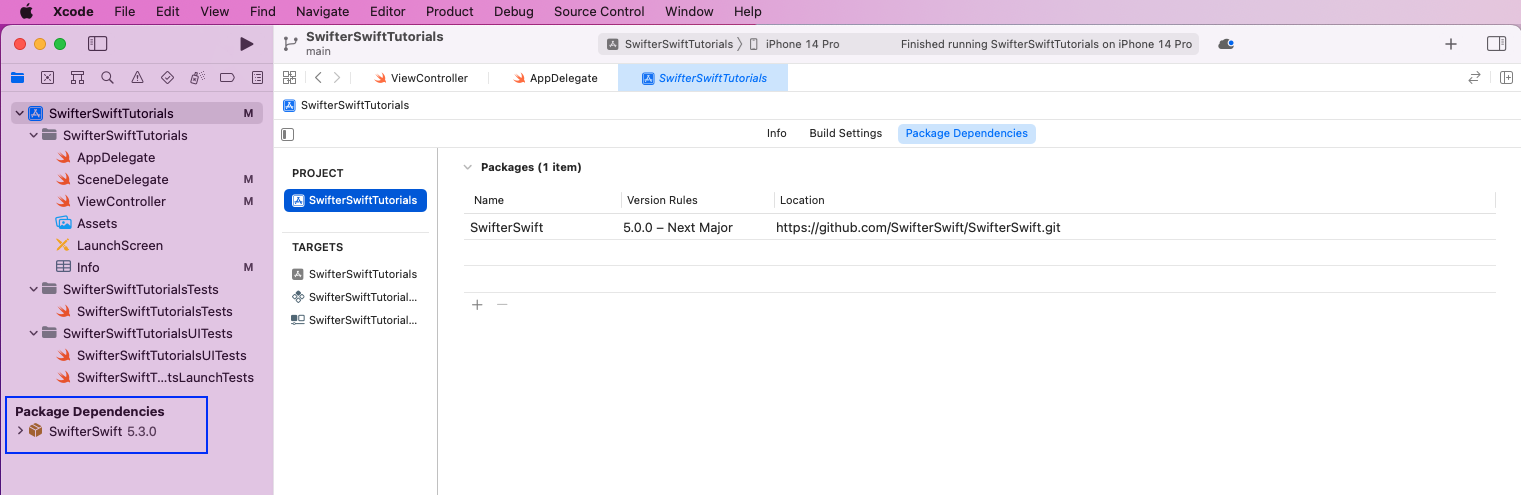This screenshot has width=1521, height=495.
Task: Select SwifterSwiftTutorials under PROJECT
Action: (x=355, y=201)
